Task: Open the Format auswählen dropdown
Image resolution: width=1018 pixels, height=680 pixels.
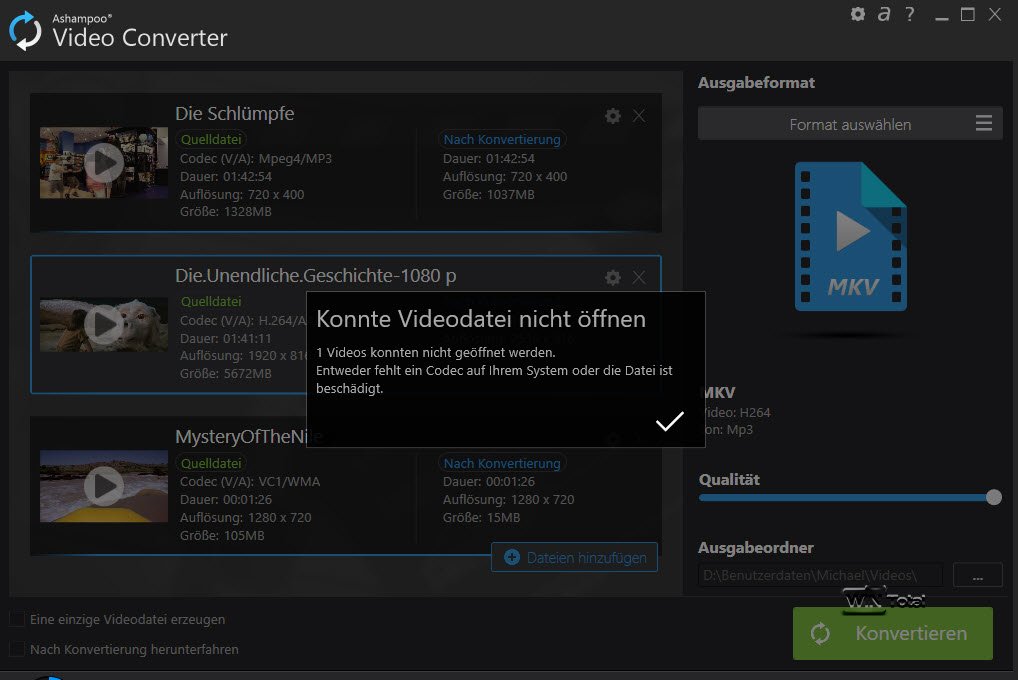Action: pos(850,123)
